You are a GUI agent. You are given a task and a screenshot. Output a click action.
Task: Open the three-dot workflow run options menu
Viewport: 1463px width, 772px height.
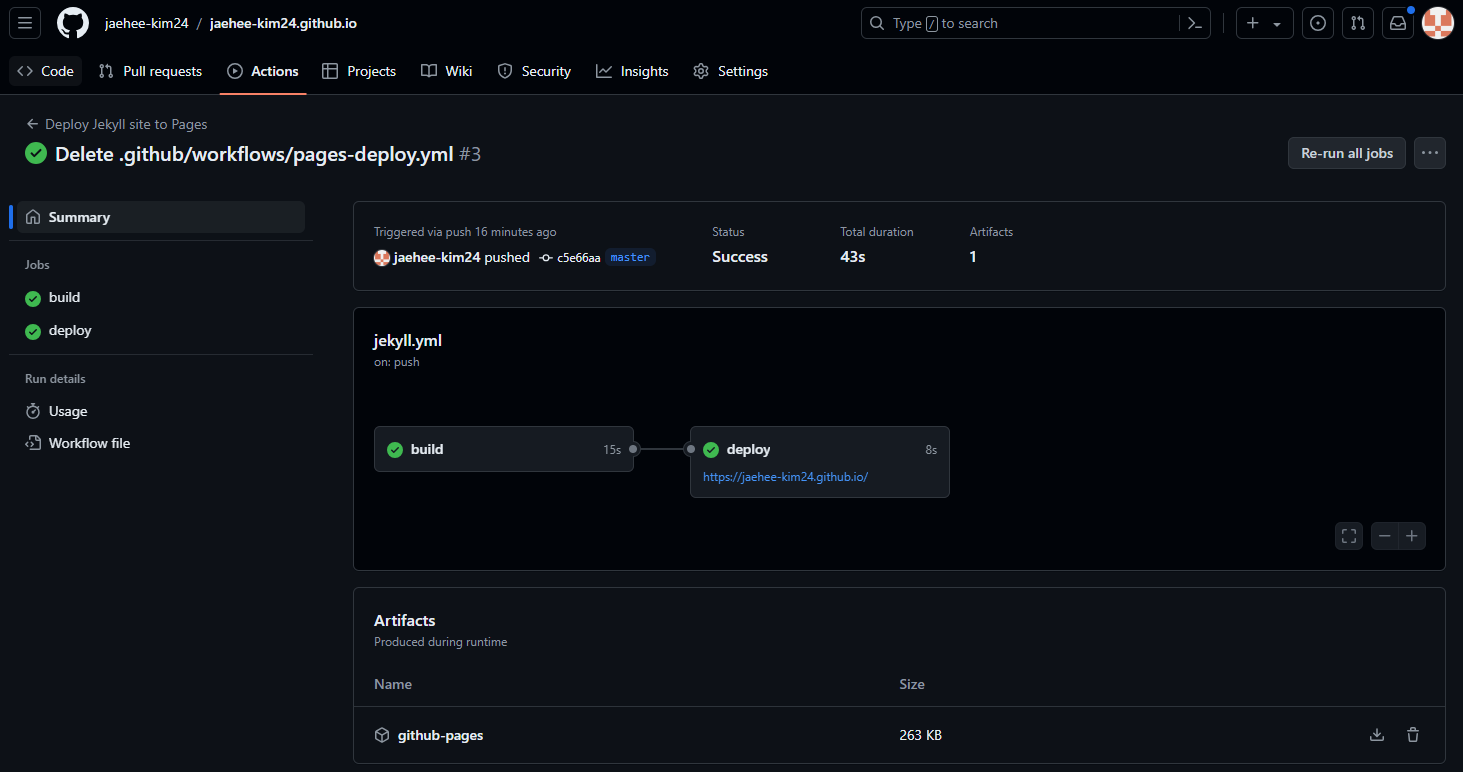coord(1430,153)
